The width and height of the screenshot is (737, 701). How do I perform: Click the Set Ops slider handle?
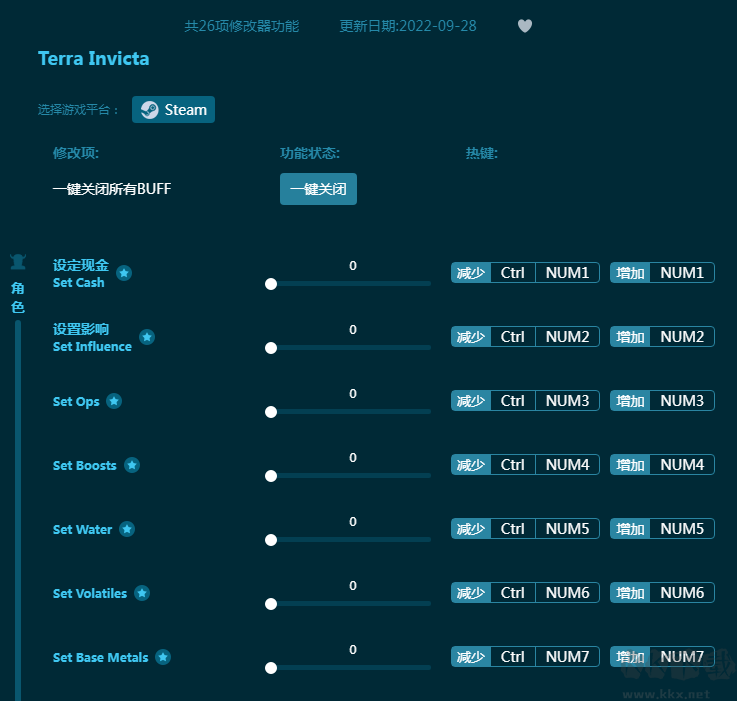click(x=271, y=412)
